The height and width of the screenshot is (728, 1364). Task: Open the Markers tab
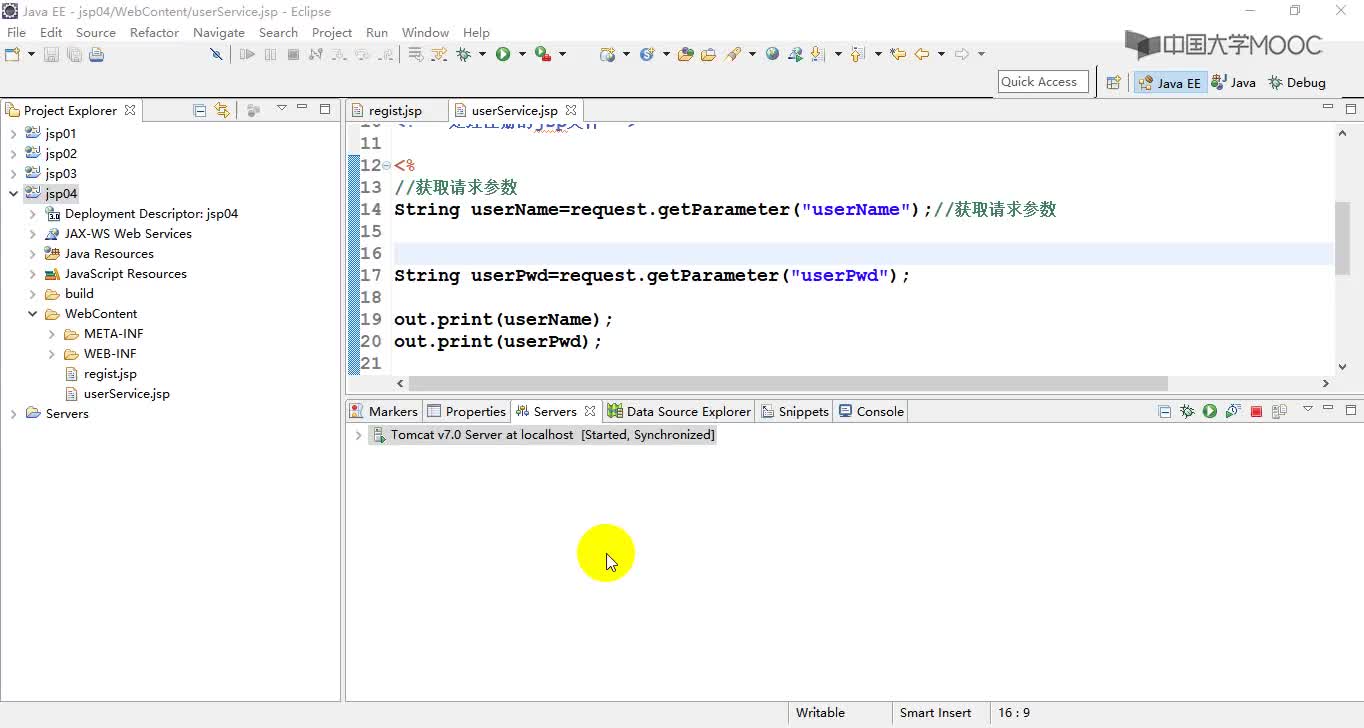[x=384, y=411]
